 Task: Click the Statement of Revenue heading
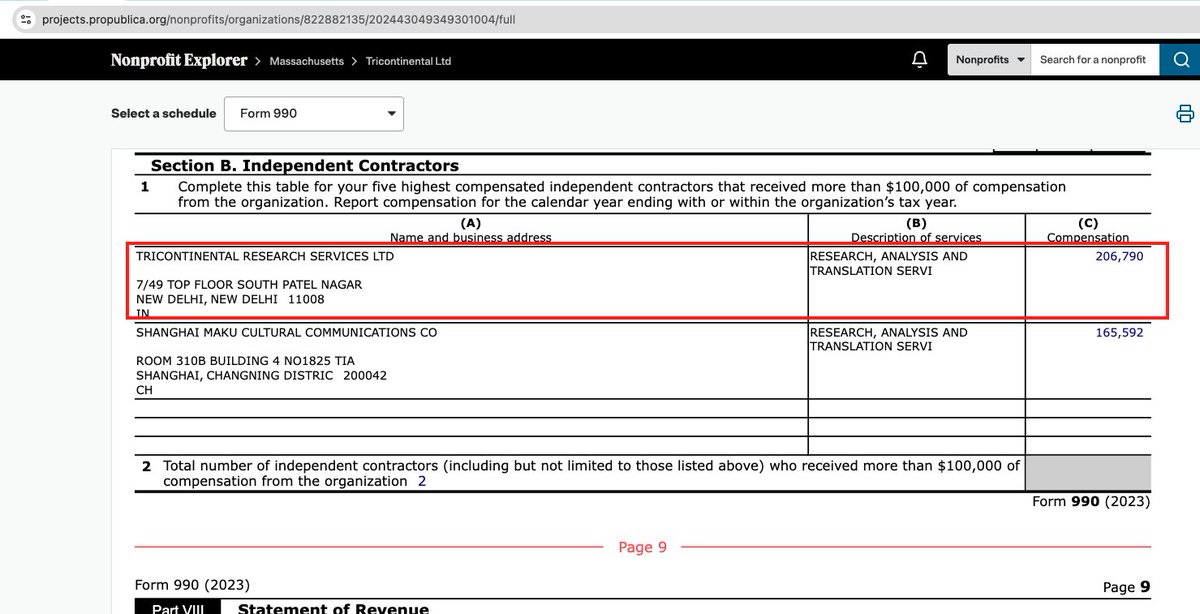point(333,609)
